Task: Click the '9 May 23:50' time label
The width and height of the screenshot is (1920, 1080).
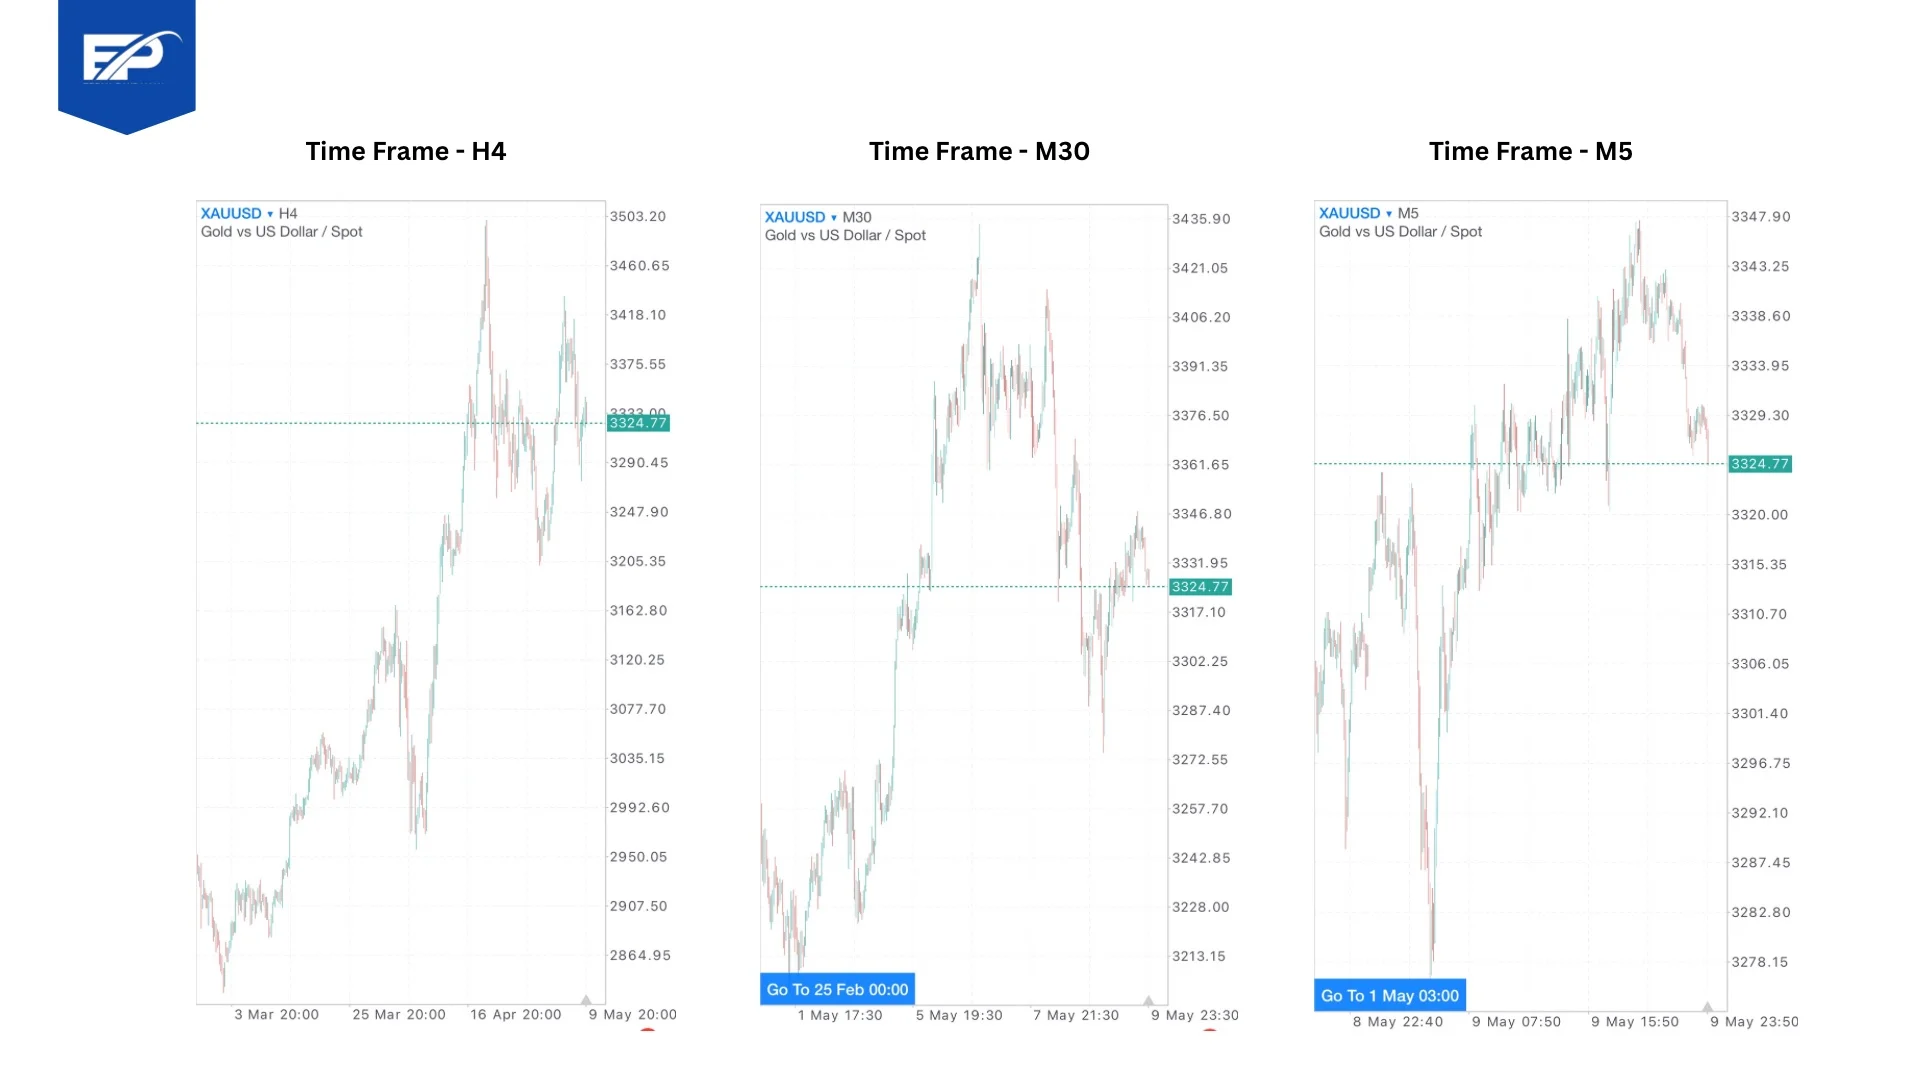Action: 1754,1021
